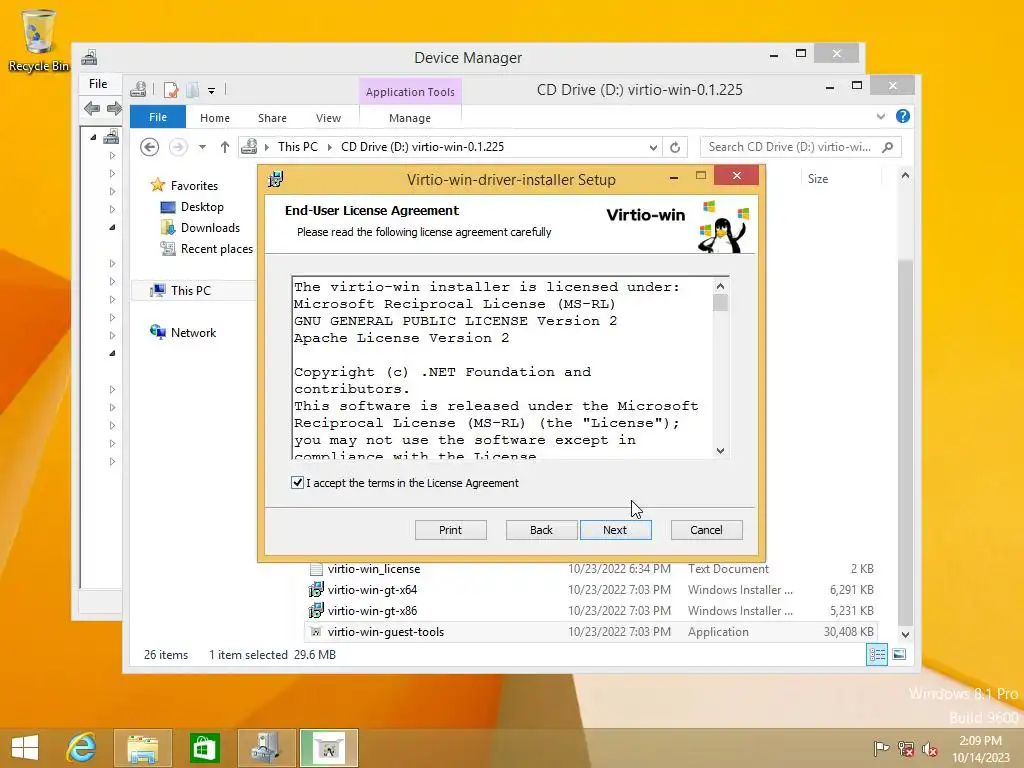Screen dimensions: 1024x768
Task: Open the Recycle Bin on desktop
Action: 39,40
